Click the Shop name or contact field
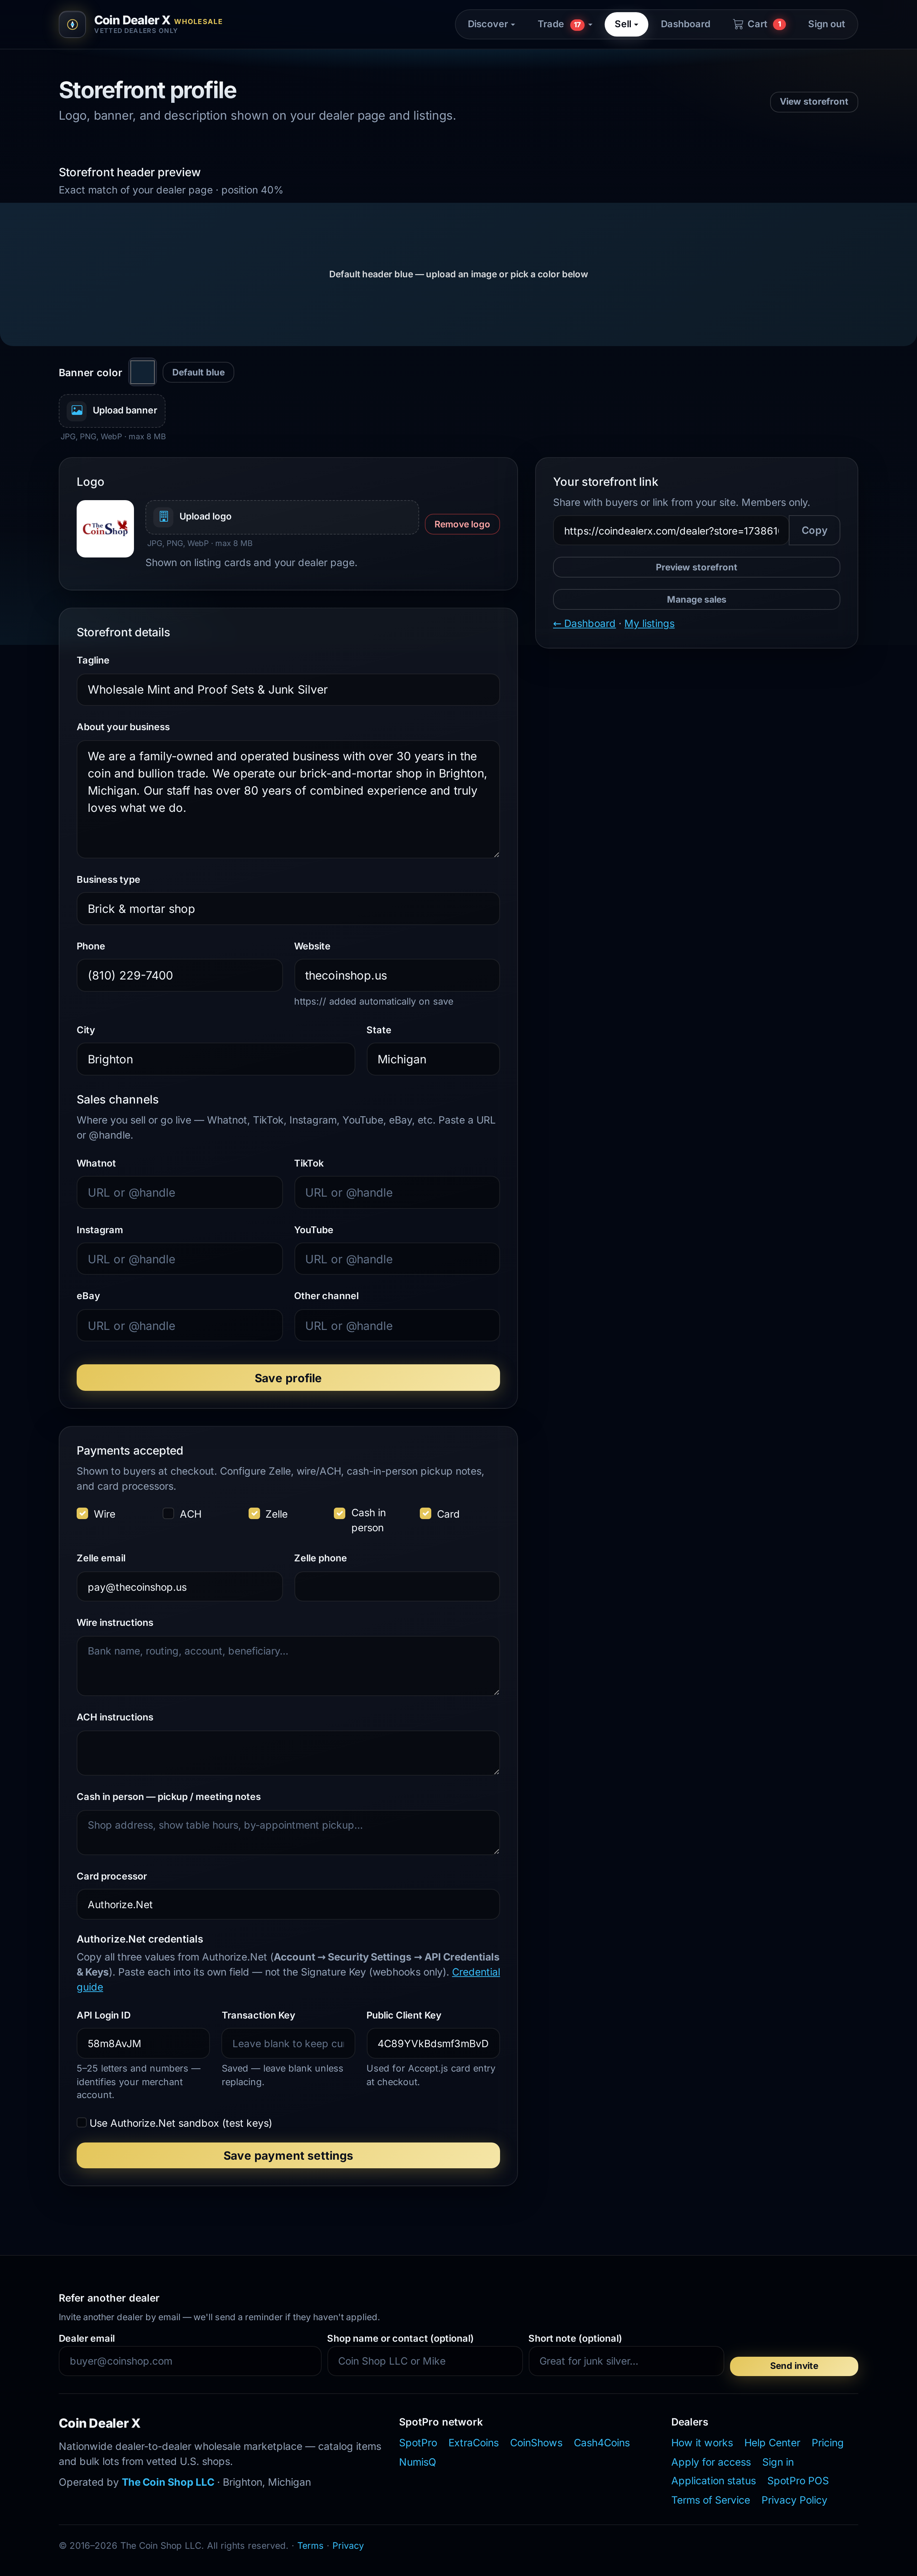The width and height of the screenshot is (917, 2576). 425,2361
